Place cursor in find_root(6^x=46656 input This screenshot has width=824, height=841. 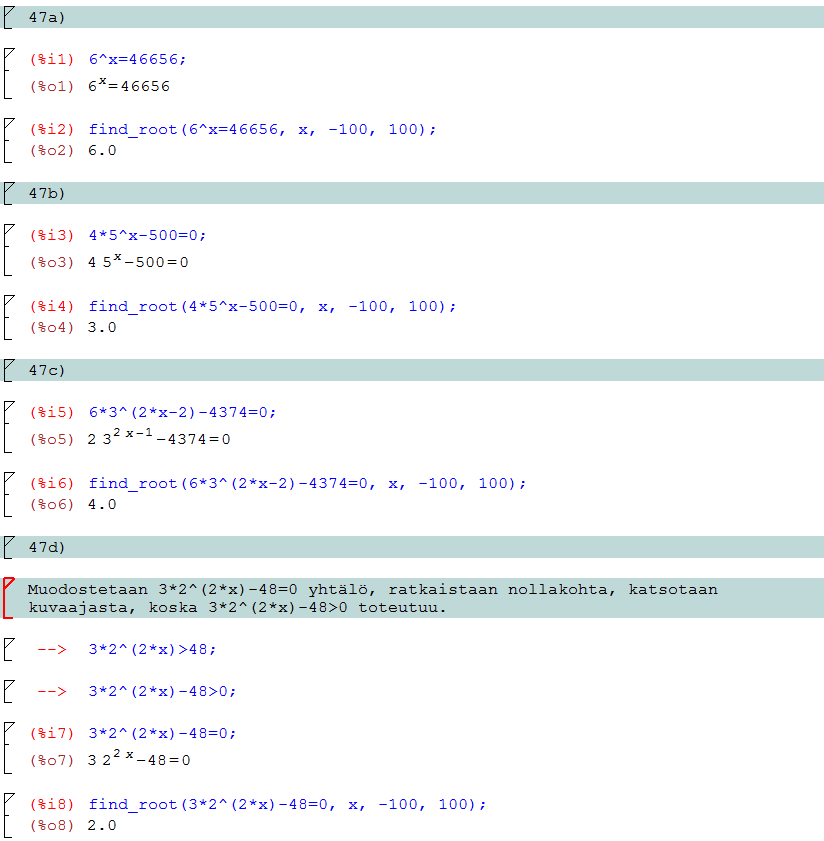tap(262, 130)
